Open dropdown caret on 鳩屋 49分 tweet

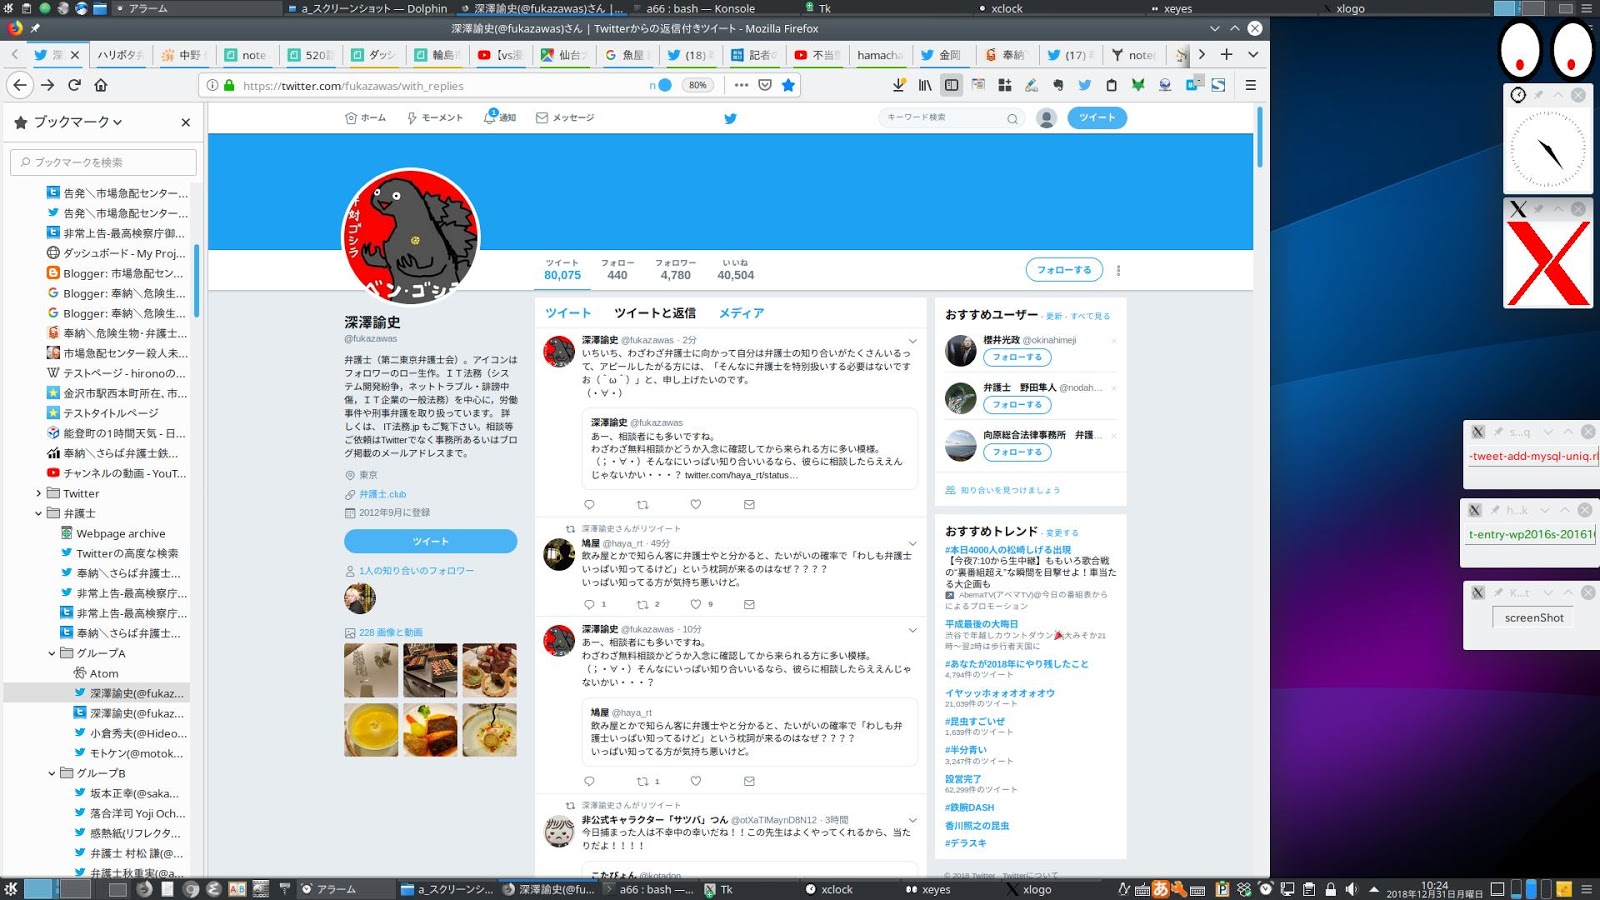pos(912,544)
